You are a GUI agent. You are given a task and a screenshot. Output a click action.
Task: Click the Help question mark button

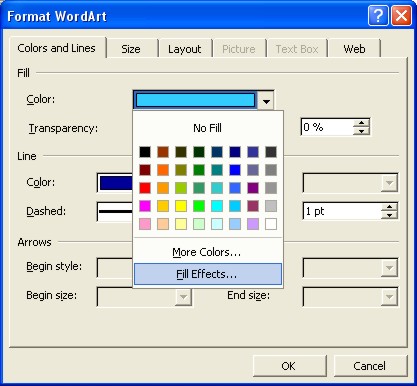pyautogui.click(x=378, y=16)
